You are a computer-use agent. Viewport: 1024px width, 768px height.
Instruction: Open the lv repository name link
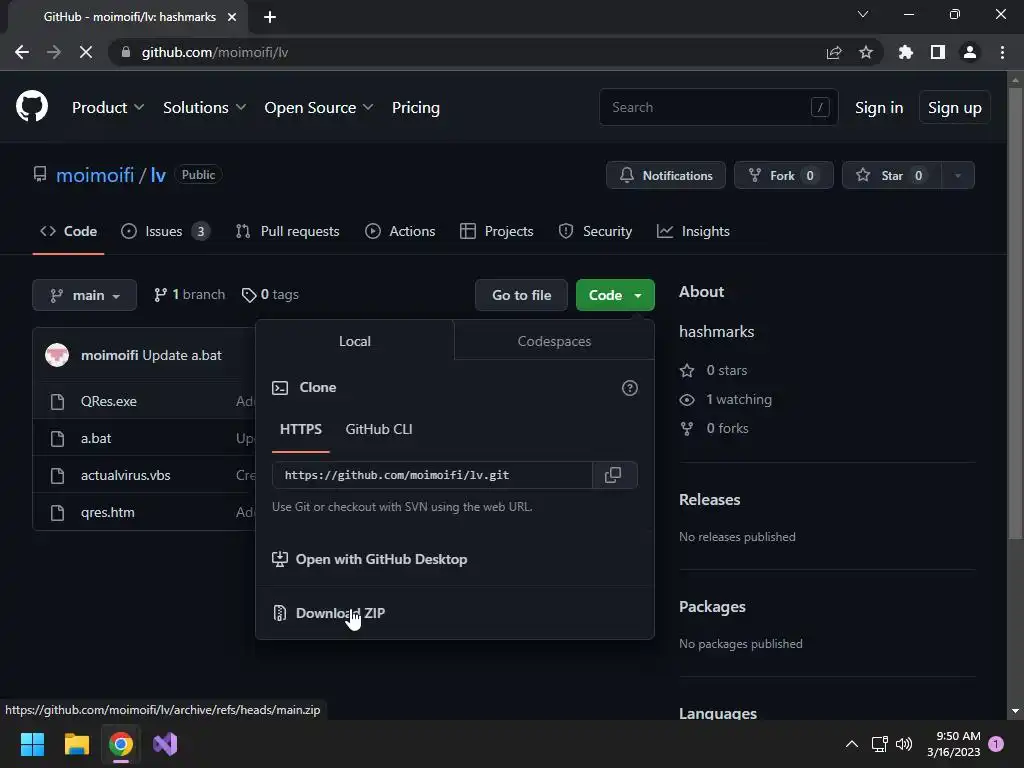158,175
